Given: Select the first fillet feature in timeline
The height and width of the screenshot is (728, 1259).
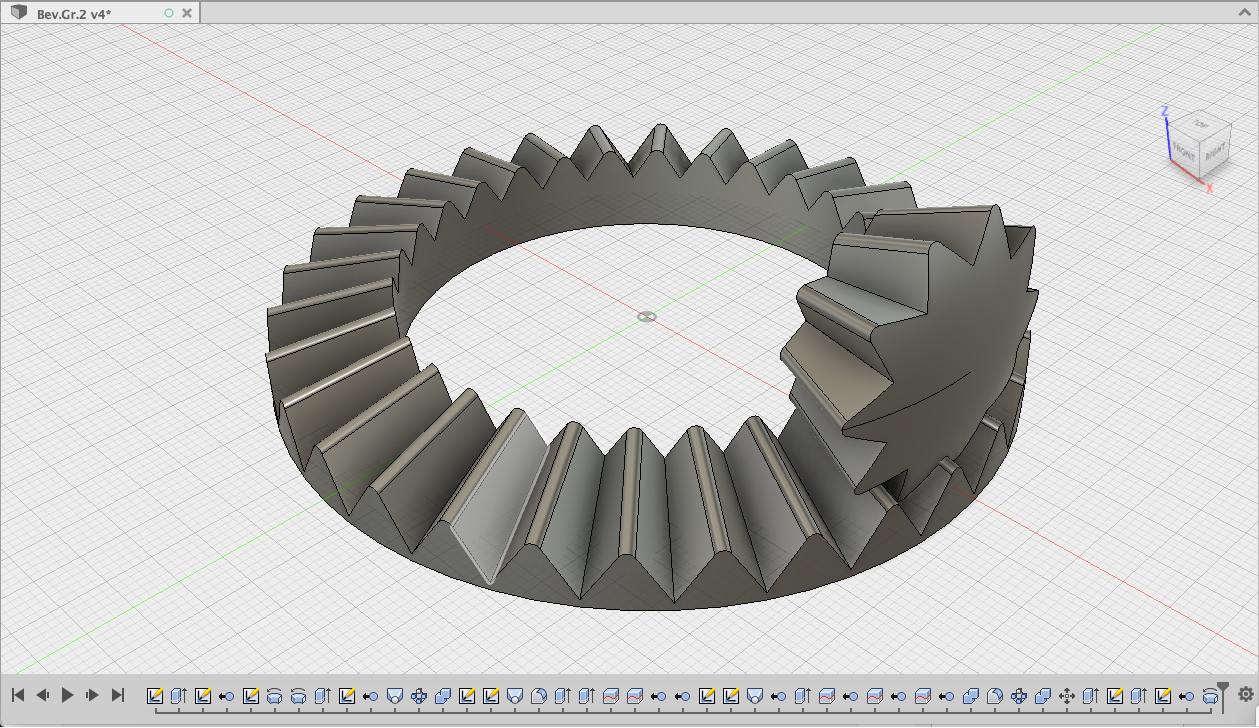Looking at the screenshot, I should tap(539, 696).
